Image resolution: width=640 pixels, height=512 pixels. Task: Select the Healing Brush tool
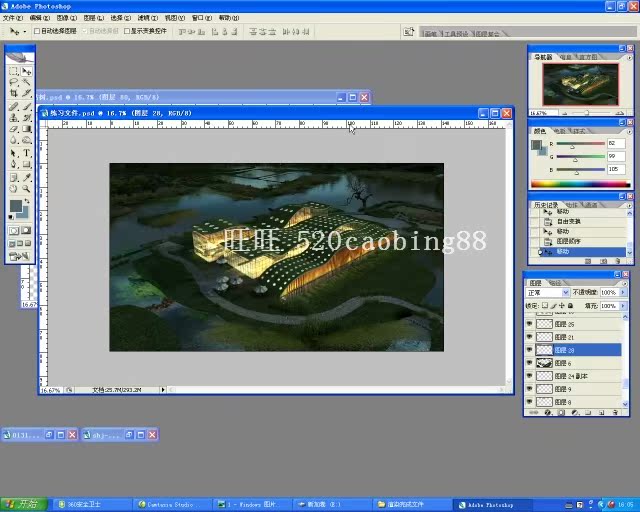tap(13, 107)
